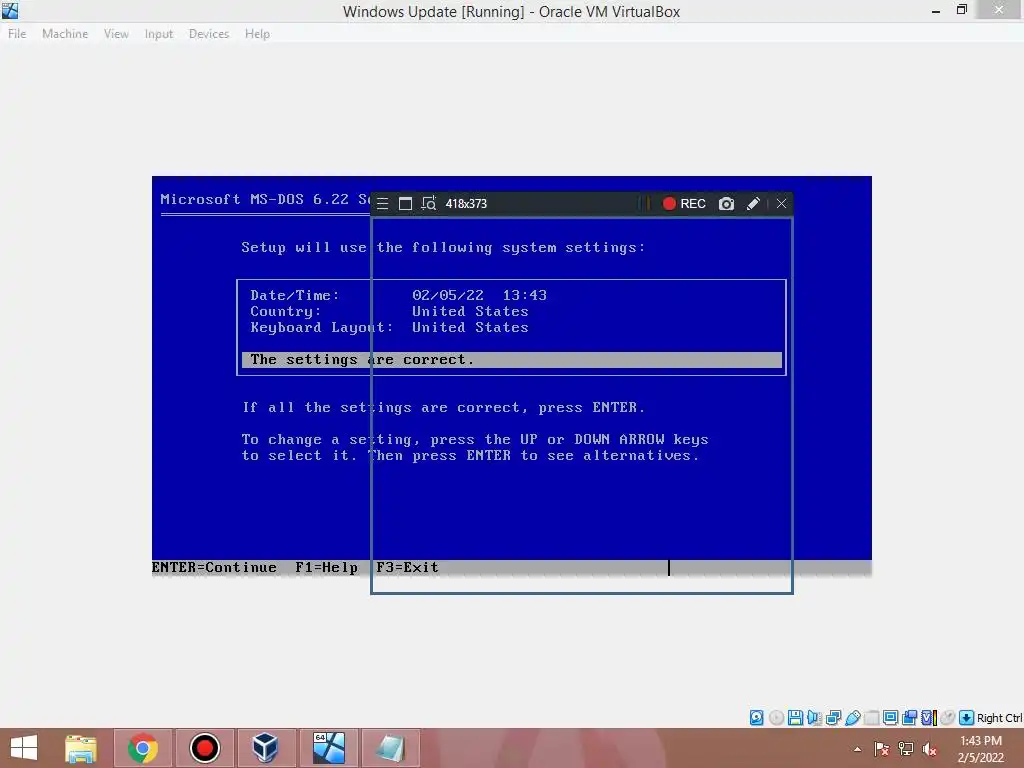
Task: Open the red record app on taskbar
Action: (204, 748)
